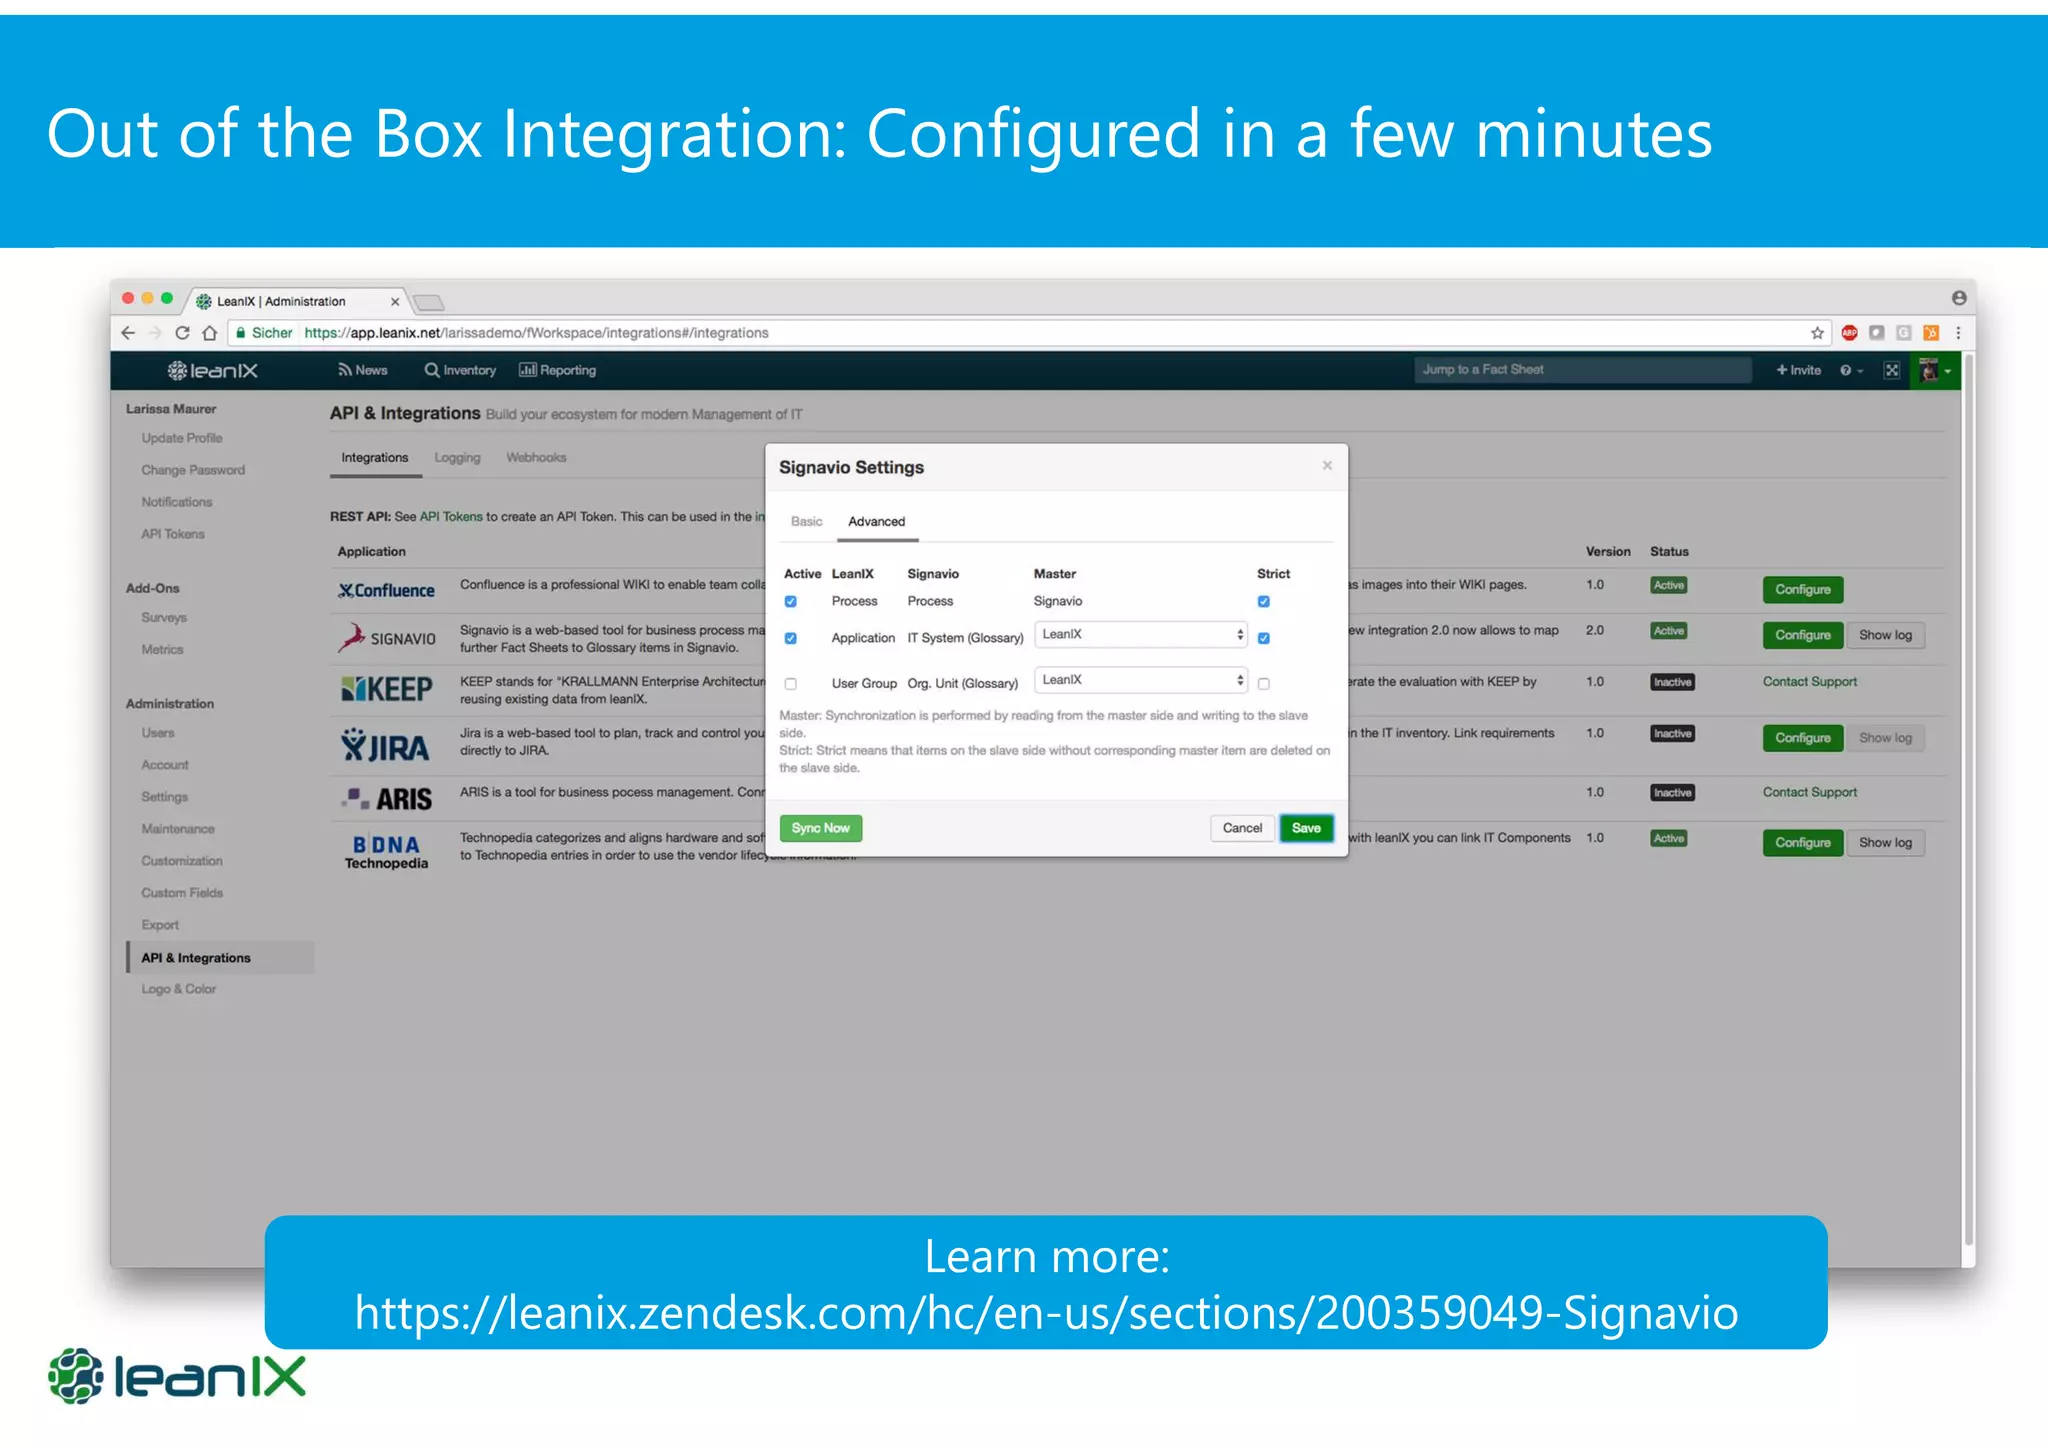This screenshot has height=1448, width=2048.
Task: Open the Logging tab
Action: (x=457, y=458)
